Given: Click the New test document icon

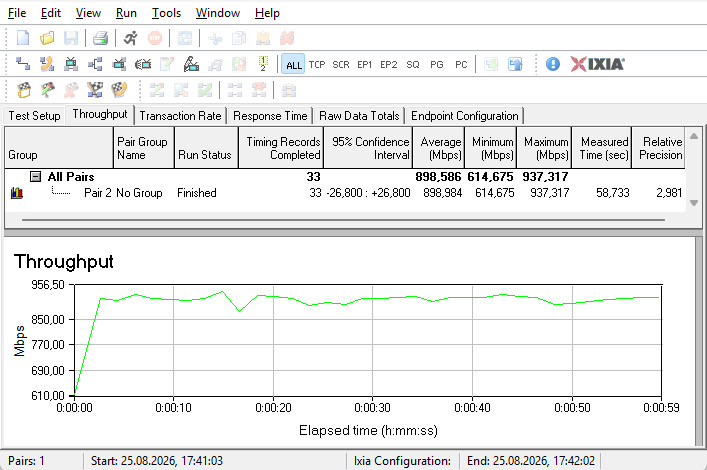Looking at the screenshot, I should point(23,38).
